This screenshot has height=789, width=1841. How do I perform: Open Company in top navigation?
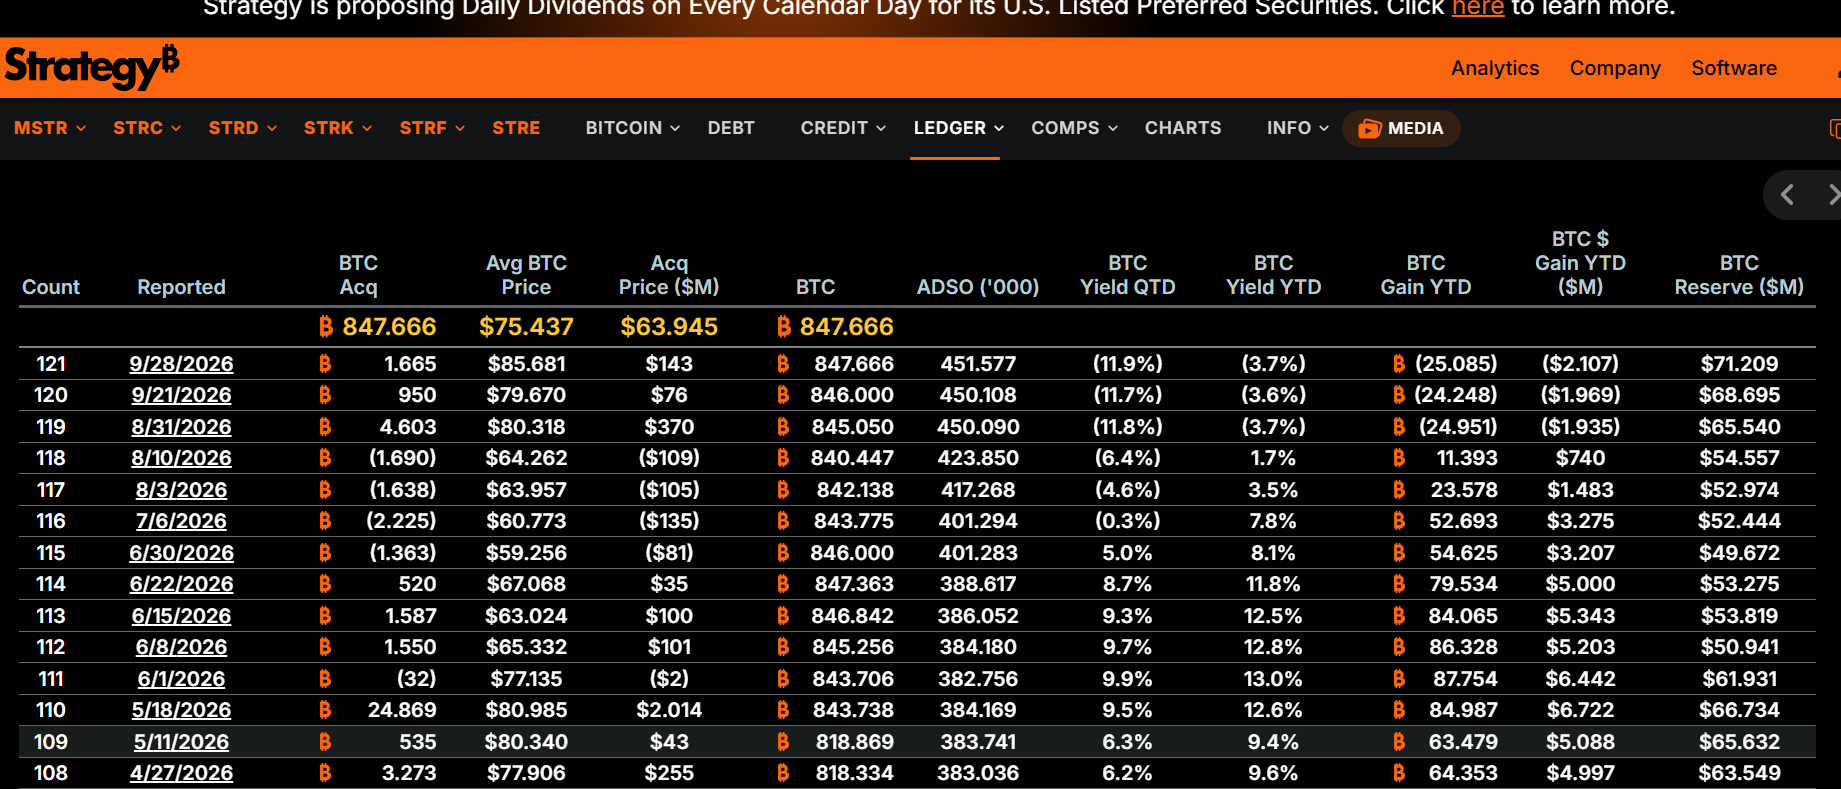tap(1615, 68)
